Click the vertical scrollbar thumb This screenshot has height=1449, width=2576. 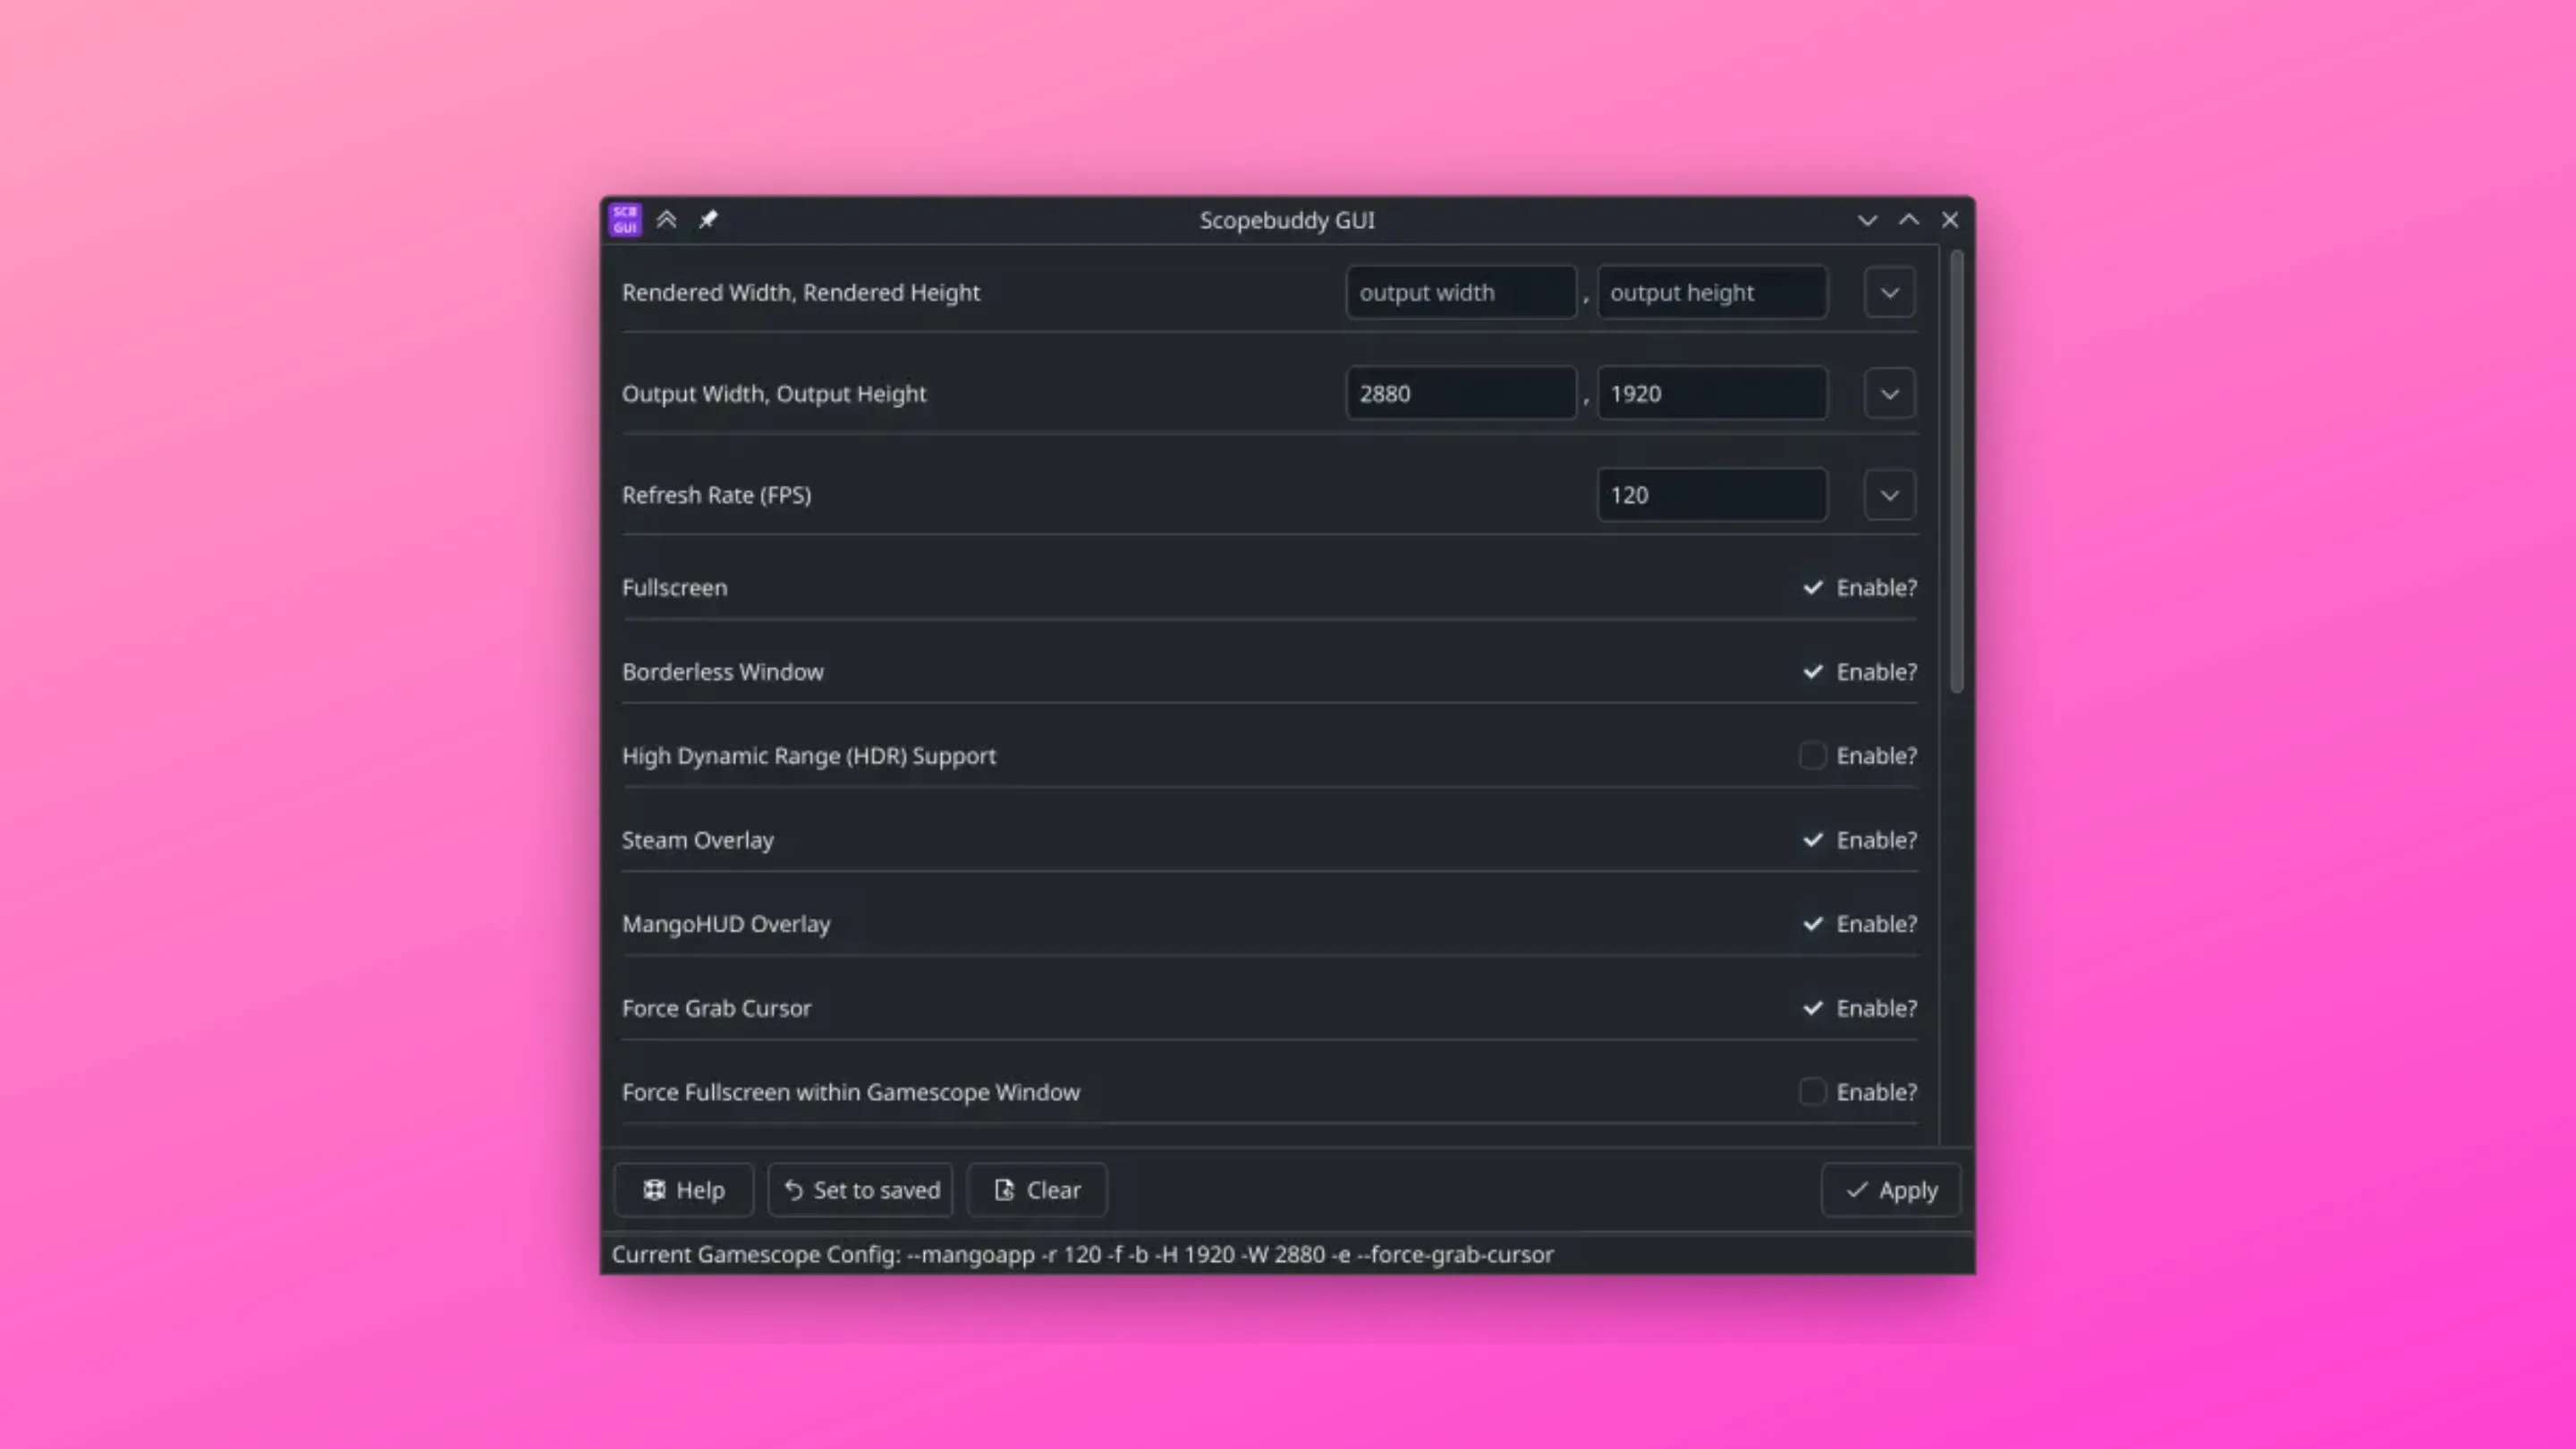point(1957,470)
